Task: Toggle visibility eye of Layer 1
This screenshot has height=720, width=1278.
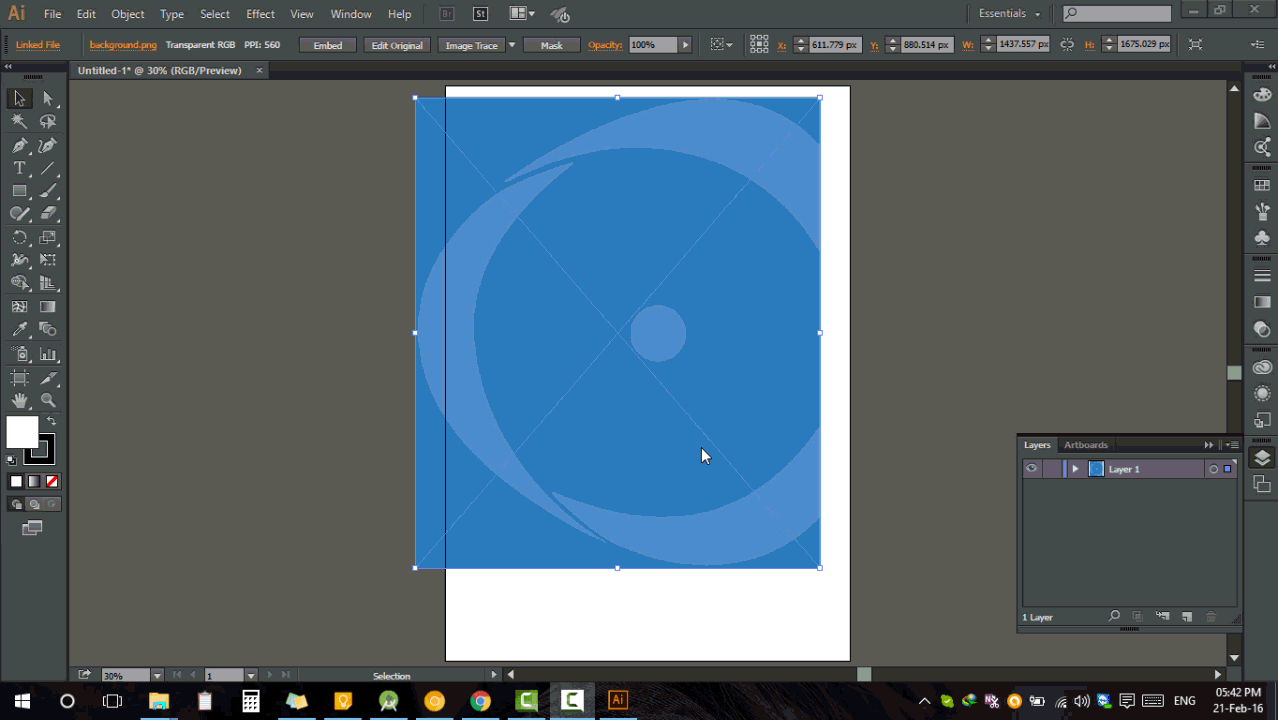Action: tap(1031, 468)
